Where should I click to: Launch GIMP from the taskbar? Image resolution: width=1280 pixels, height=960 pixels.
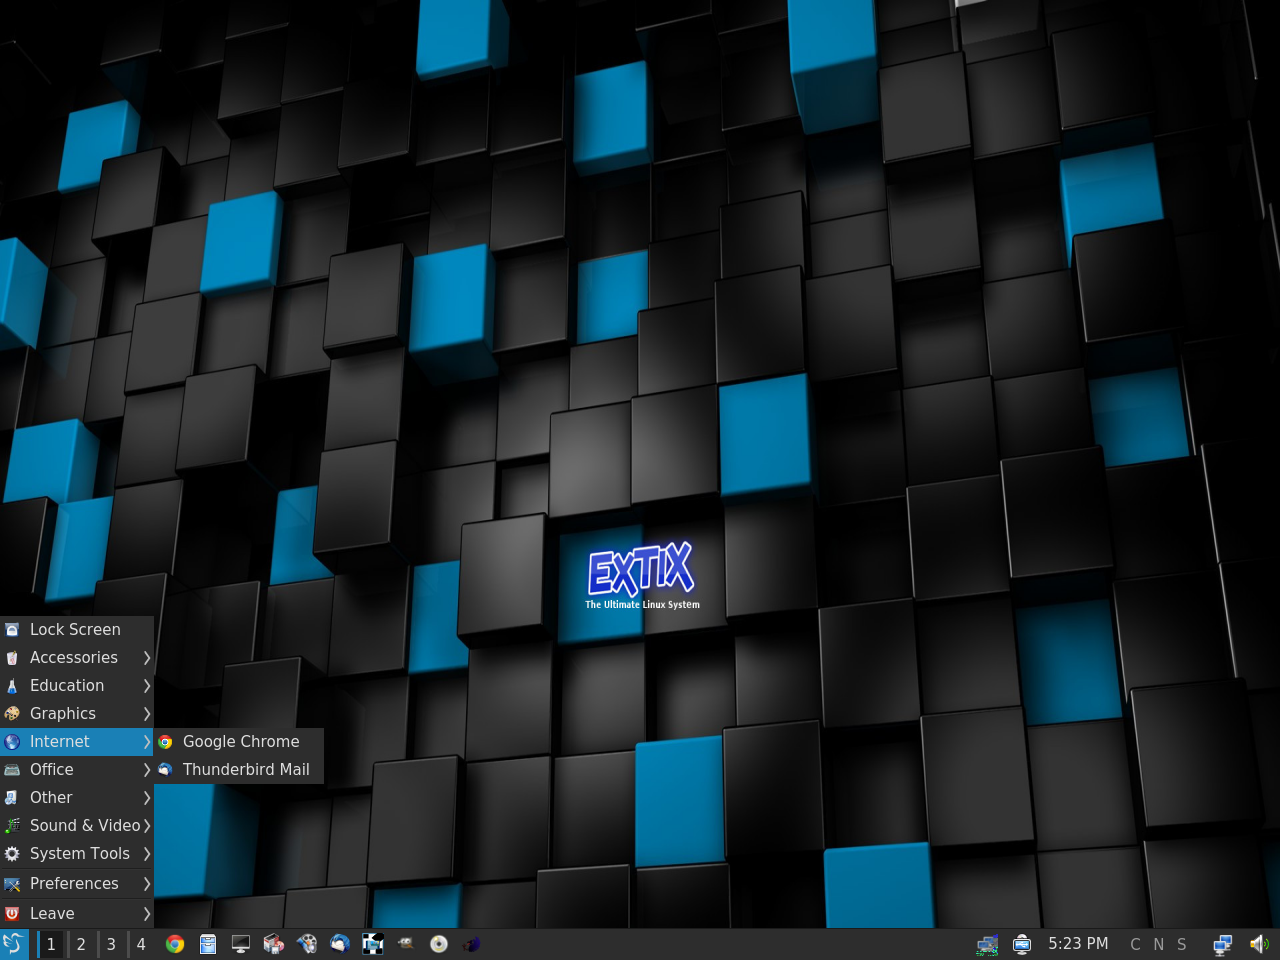[x=406, y=944]
